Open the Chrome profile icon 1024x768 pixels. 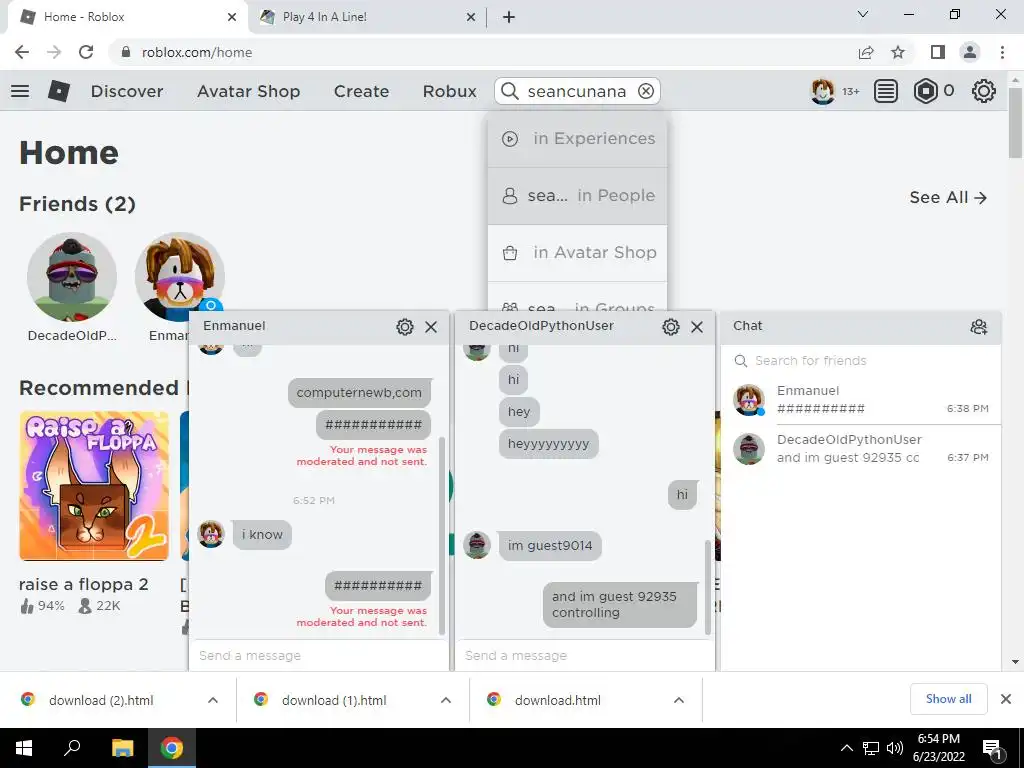[x=970, y=52]
